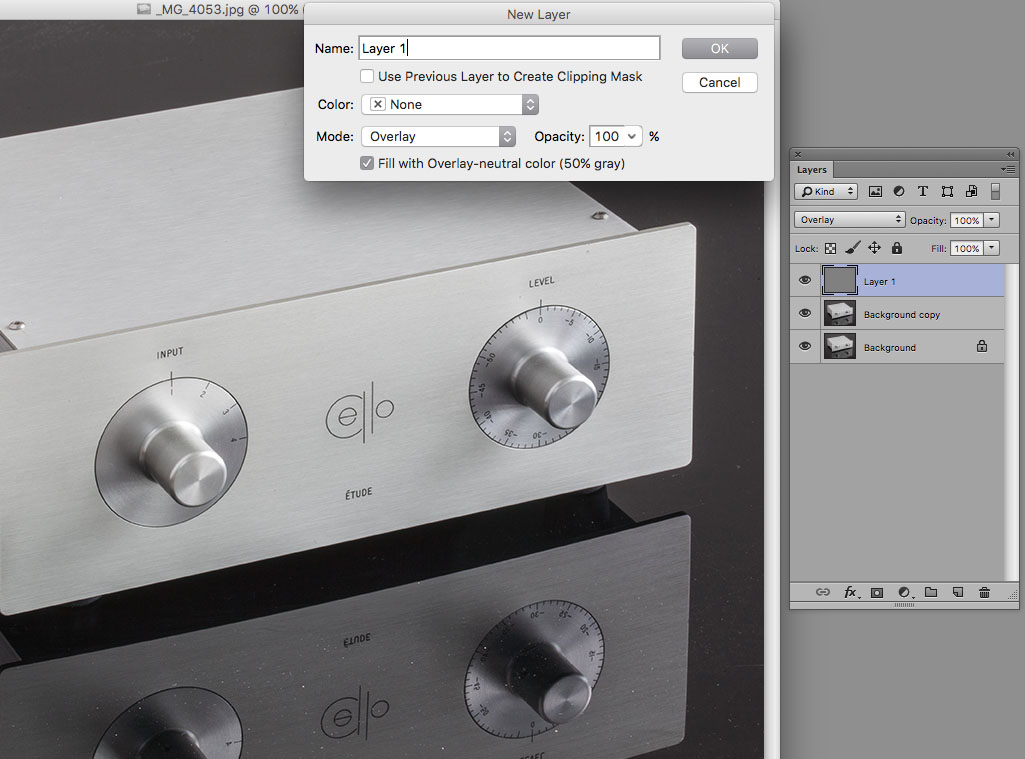
Task: Lock layer position icon
Action: click(x=874, y=248)
